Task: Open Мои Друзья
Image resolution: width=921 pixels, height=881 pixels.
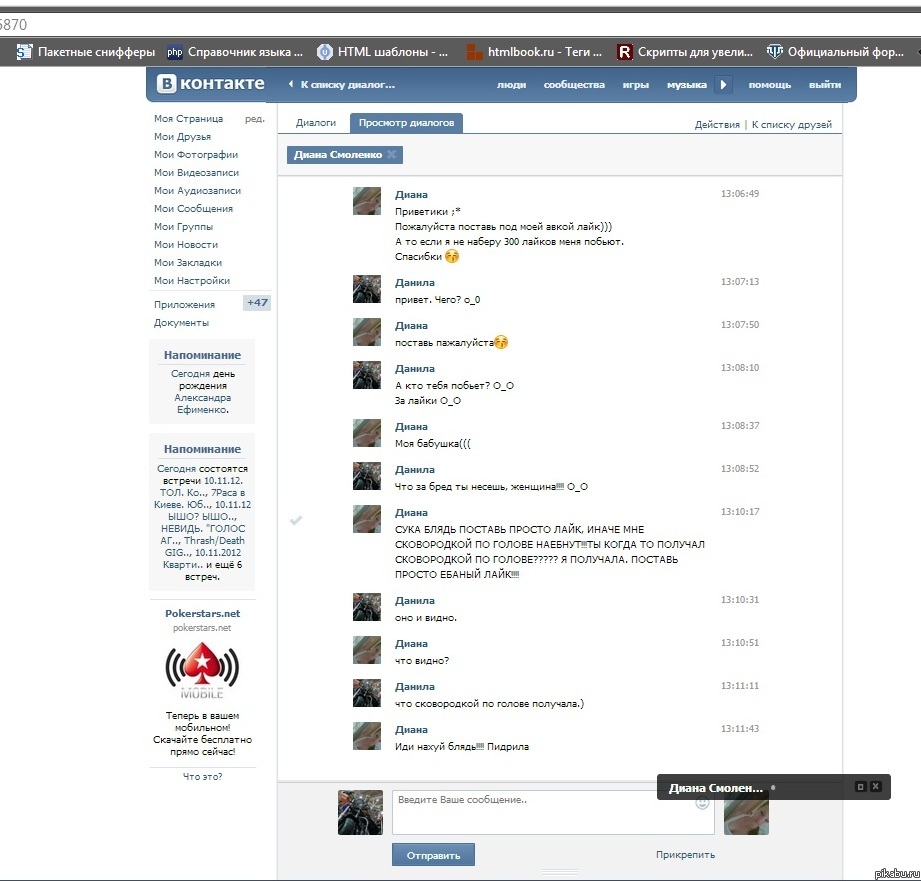Action: (x=183, y=137)
